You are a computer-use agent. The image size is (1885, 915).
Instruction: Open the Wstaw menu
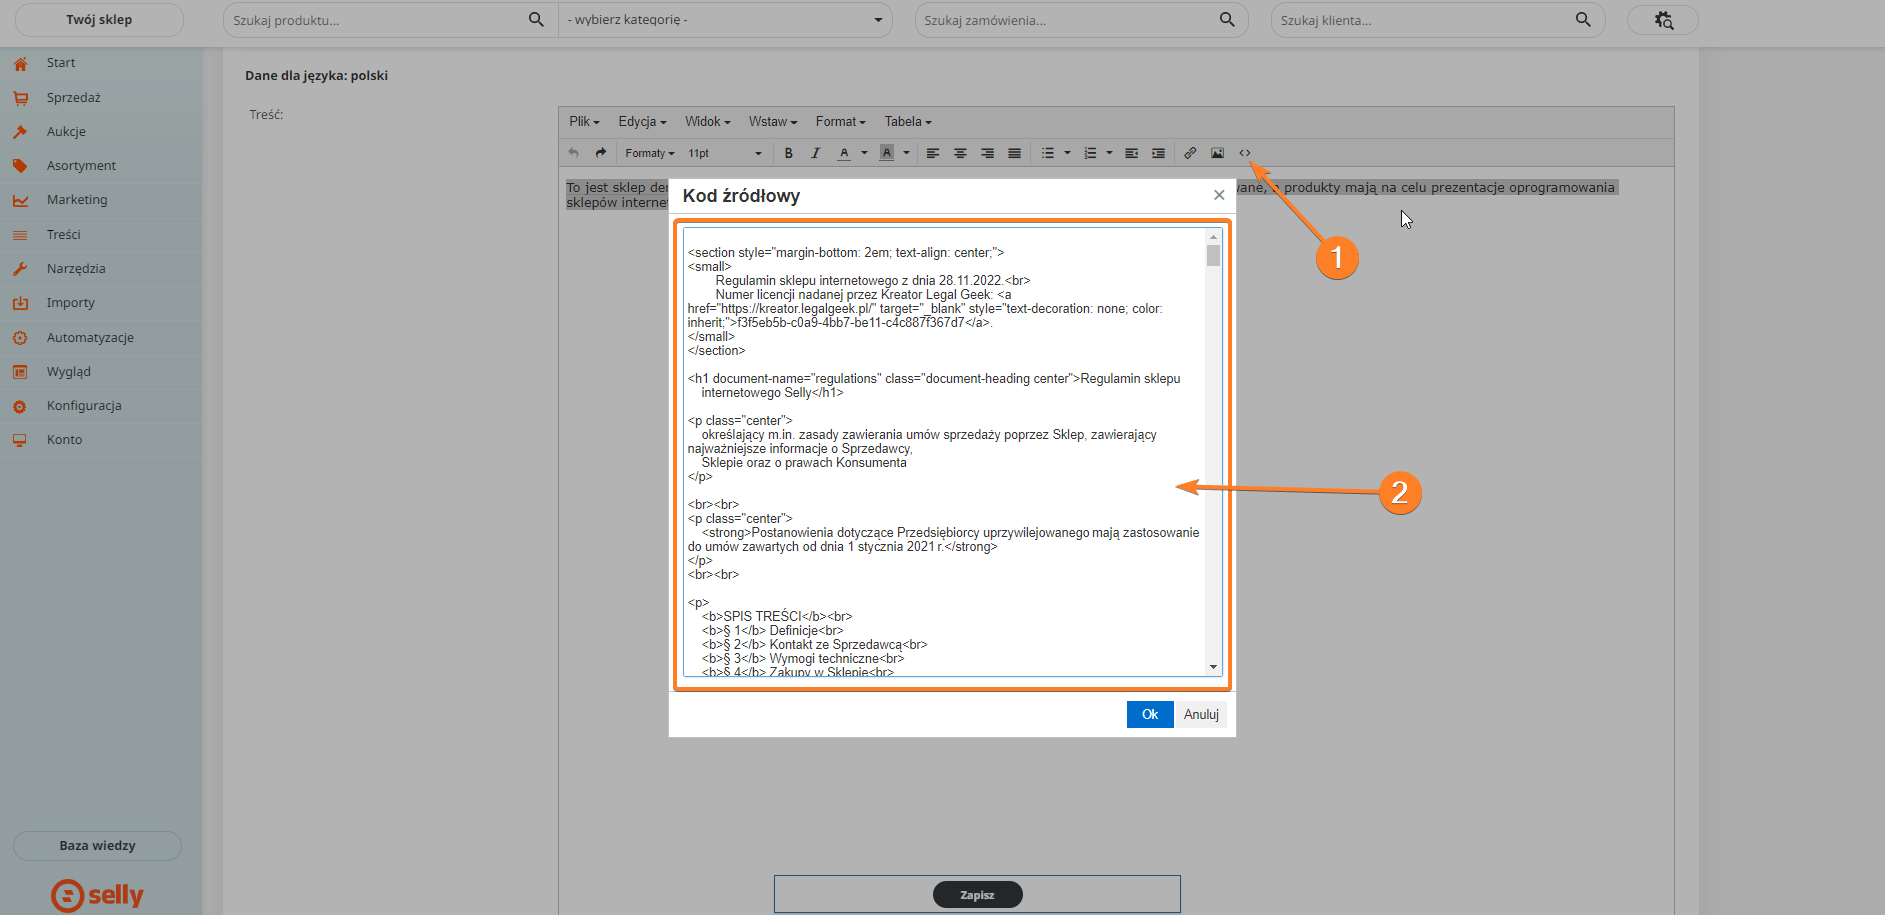point(772,122)
